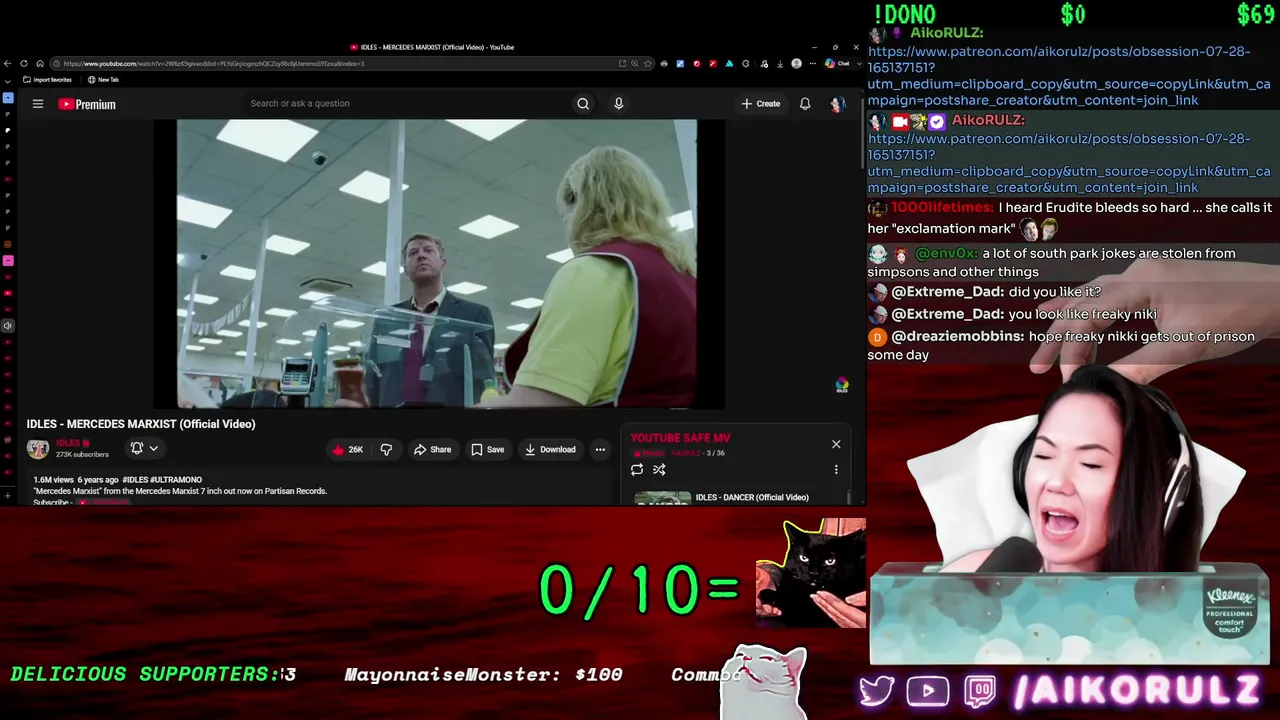Click the 1000lifetimes username in chat
This screenshot has height=720, width=1280.
[x=942, y=208]
